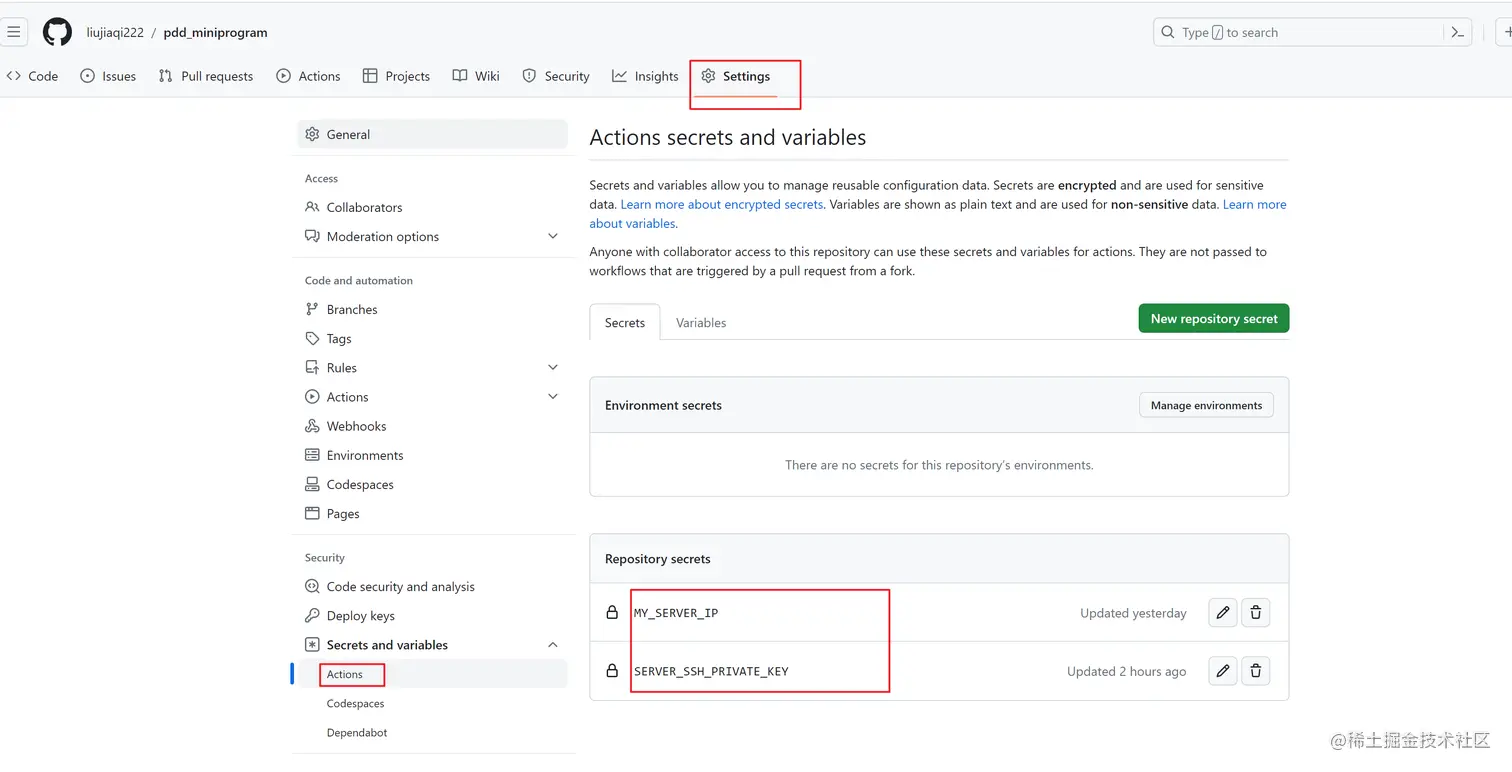This screenshot has width=1512, height=772.
Task: Expand the Rules section chevron
Action: (x=553, y=367)
